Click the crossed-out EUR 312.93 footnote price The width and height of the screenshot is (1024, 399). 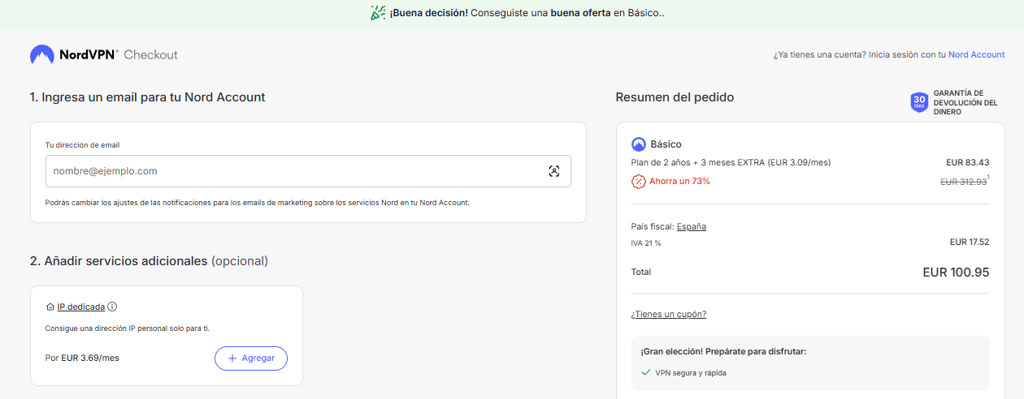(x=963, y=182)
